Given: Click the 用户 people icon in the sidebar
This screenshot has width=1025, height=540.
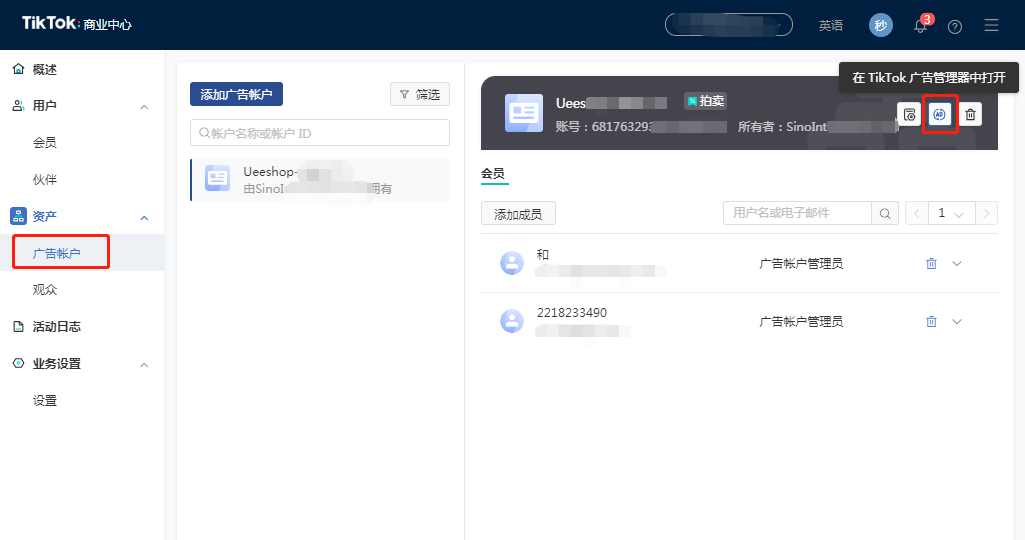Looking at the screenshot, I should (18, 105).
